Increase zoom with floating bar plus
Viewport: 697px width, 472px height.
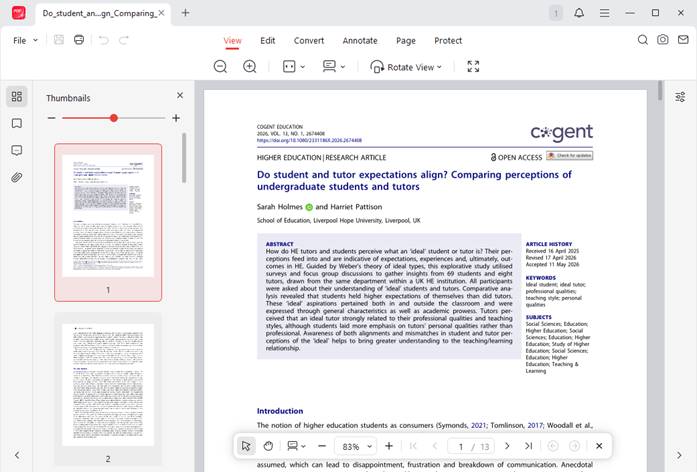[x=389, y=446]
